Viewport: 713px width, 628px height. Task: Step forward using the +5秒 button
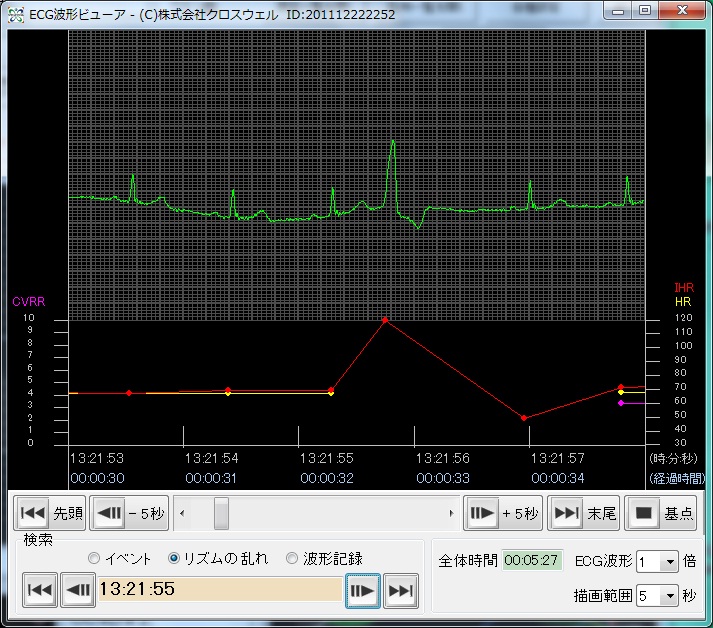coord(502,513)
